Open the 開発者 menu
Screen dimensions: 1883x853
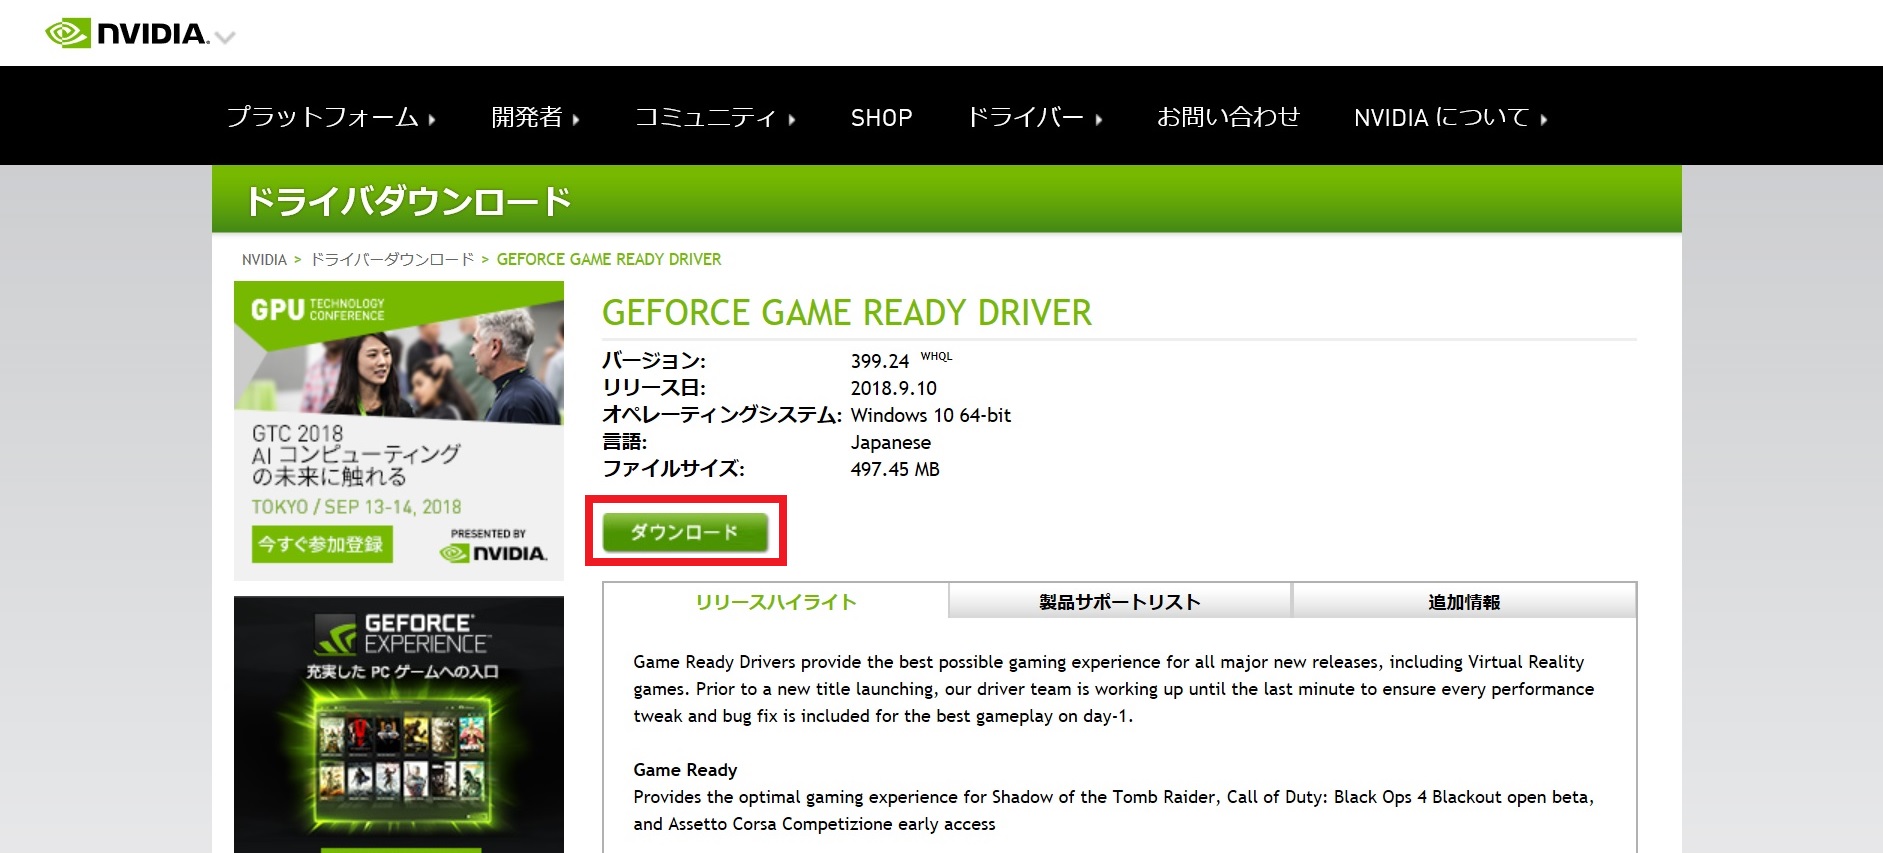click(535, 117)
